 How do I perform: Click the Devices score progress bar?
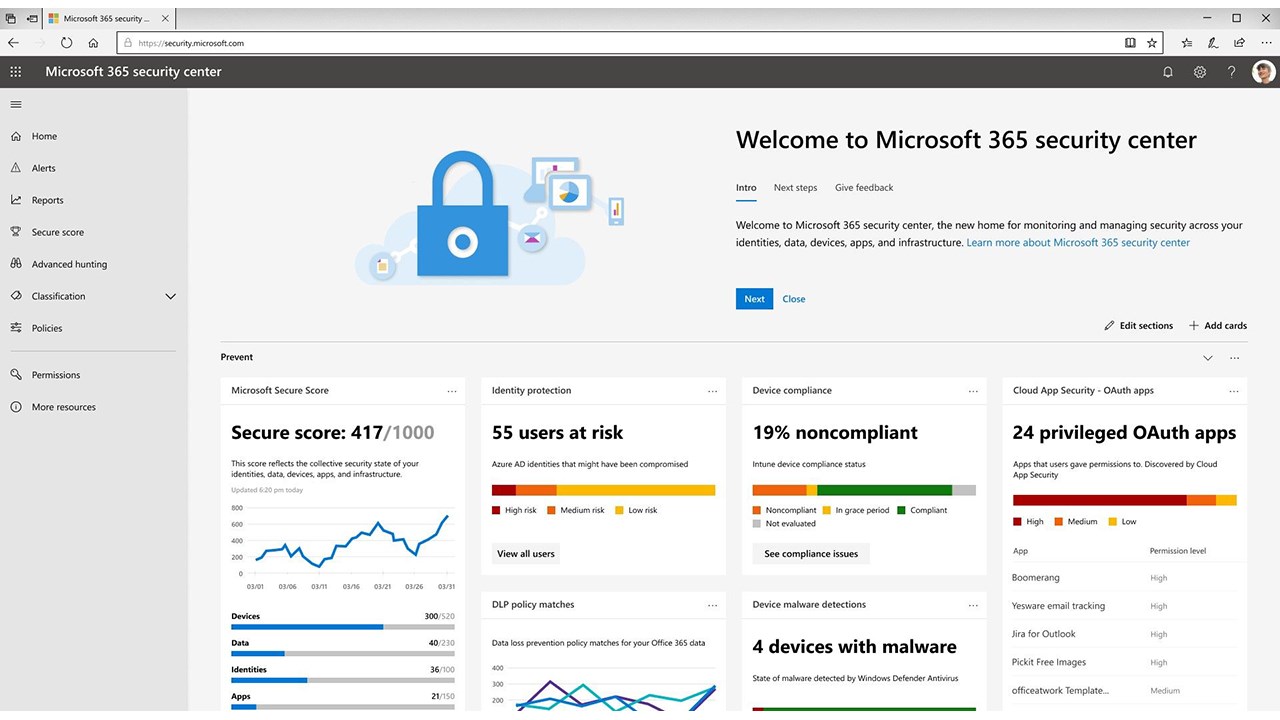[x=343, y=627]
